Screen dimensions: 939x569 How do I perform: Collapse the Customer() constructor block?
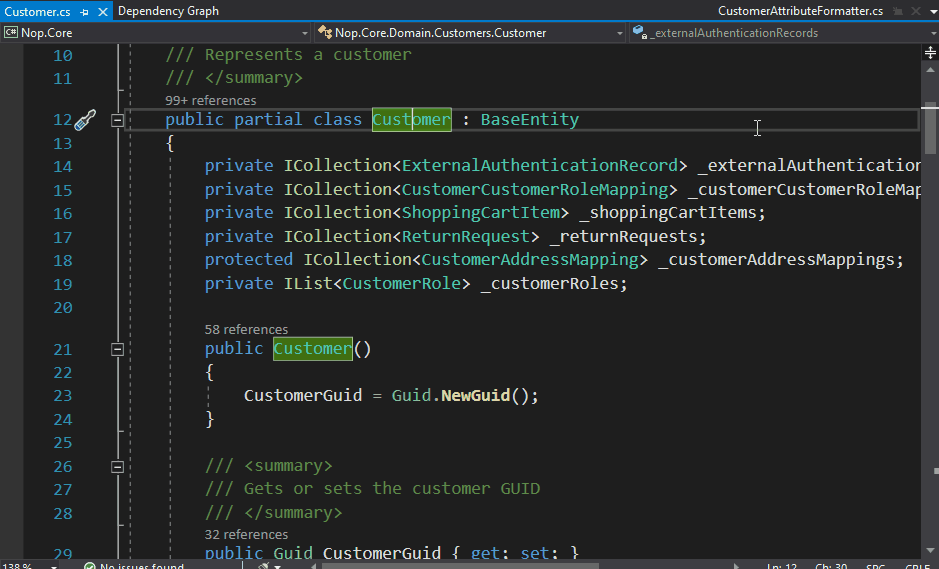(x=117, y=349)
